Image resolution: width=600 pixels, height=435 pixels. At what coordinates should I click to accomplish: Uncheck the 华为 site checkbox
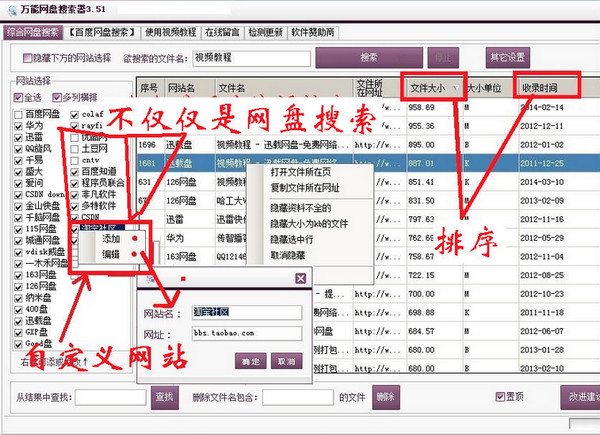pos(18,126)
